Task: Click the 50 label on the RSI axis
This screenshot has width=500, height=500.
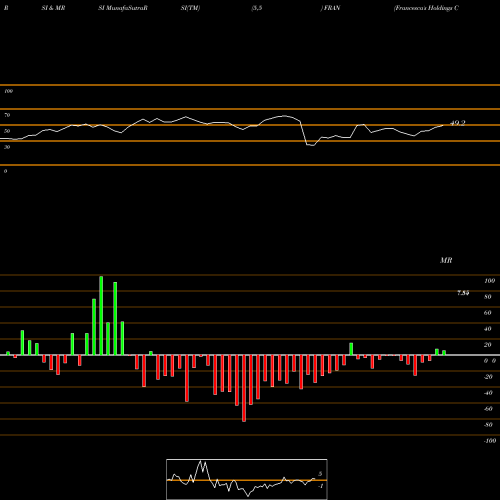Action: 7,131
